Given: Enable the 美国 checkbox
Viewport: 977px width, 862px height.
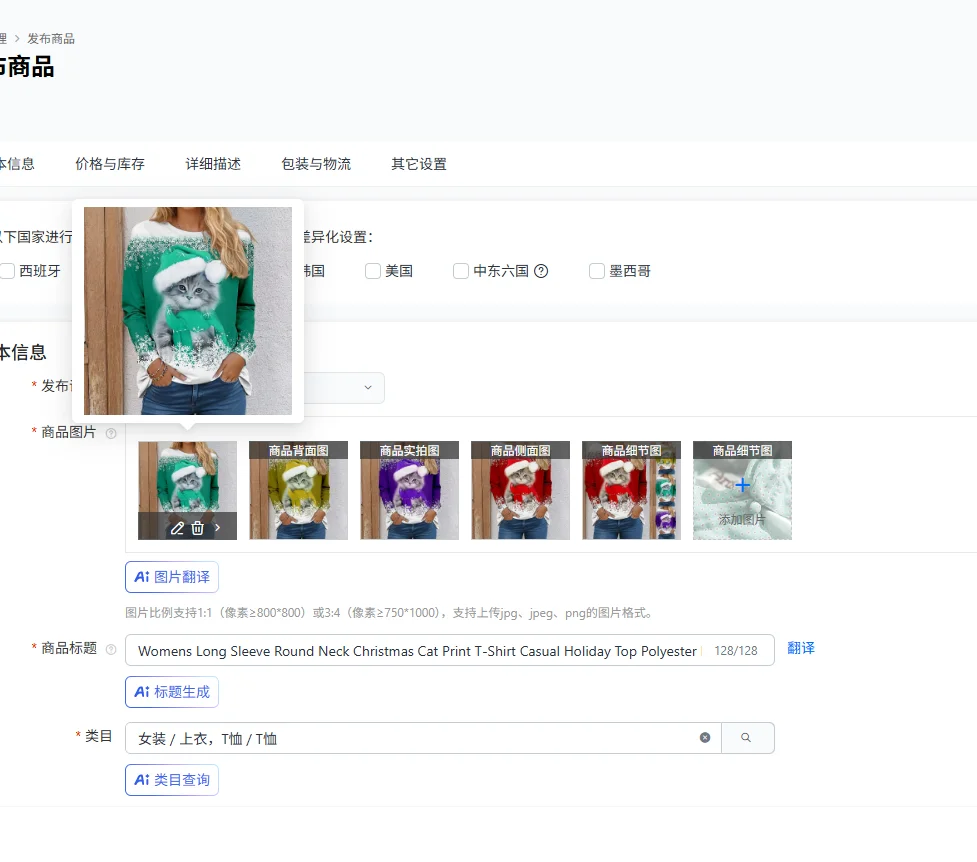Looking at the screenshot, I should [x=373, y=271].
